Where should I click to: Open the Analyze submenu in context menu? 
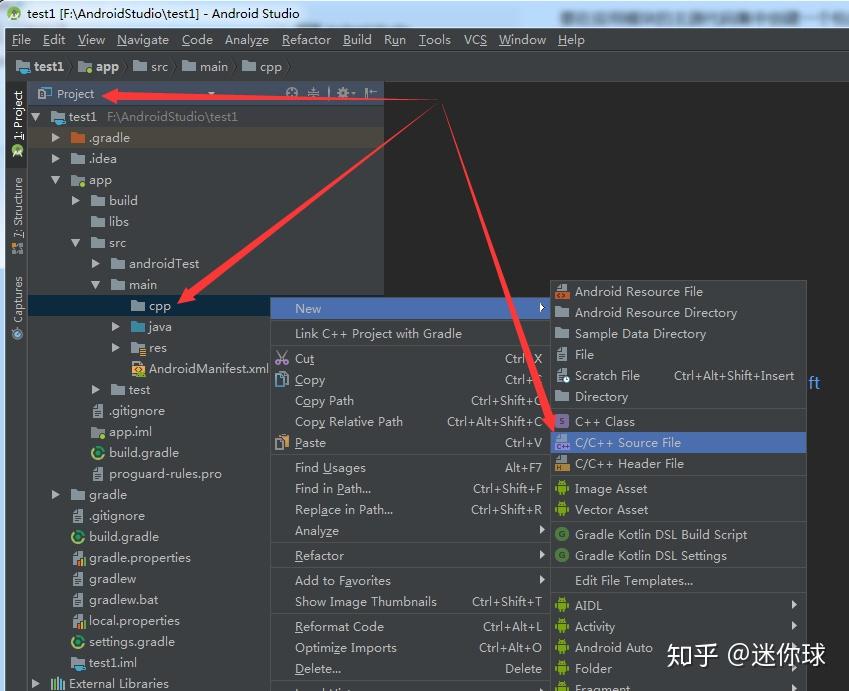coord(410,531)
